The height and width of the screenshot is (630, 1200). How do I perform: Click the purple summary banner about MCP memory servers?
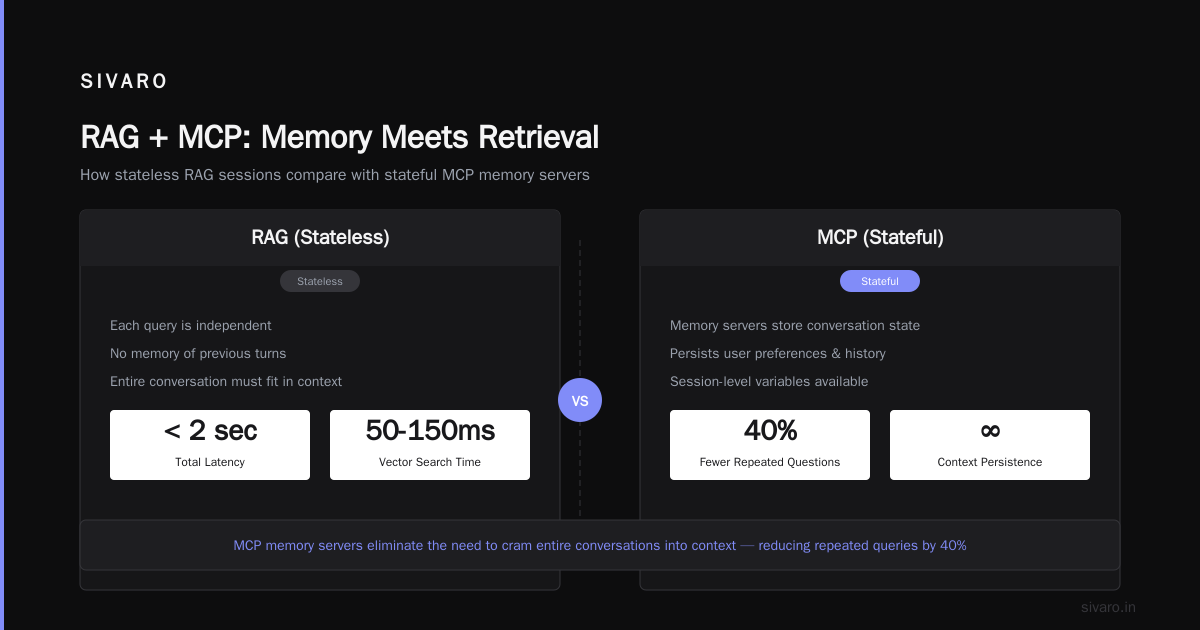tap(600, 545)
